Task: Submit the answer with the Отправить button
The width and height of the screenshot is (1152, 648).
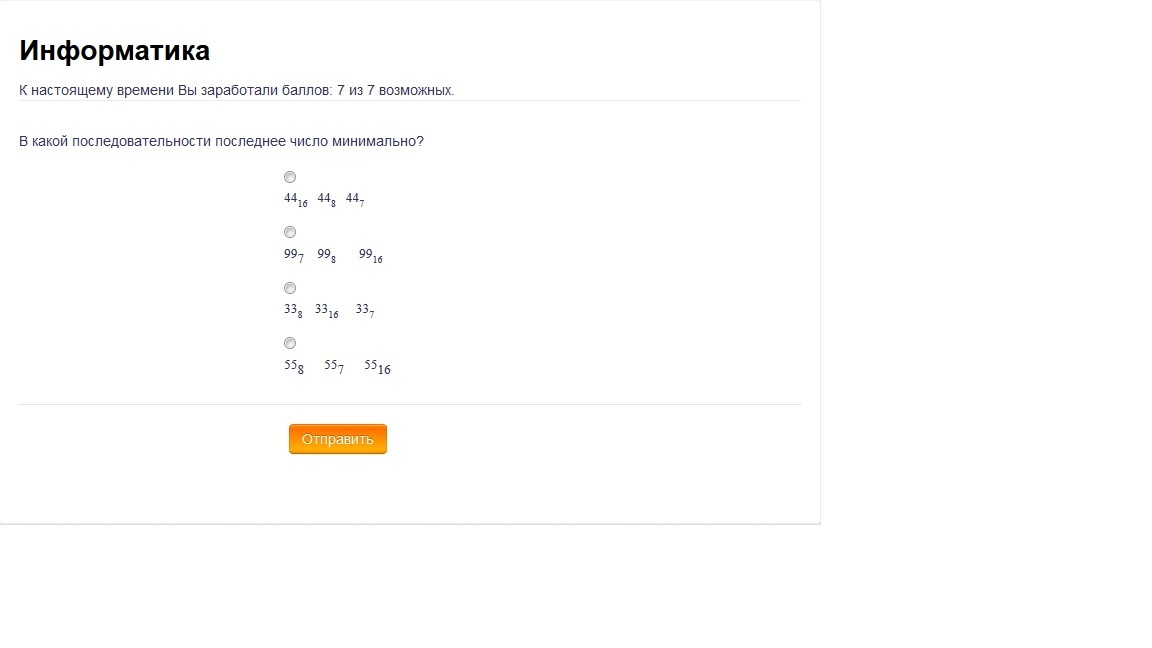Action: click(x=338, y=439)
